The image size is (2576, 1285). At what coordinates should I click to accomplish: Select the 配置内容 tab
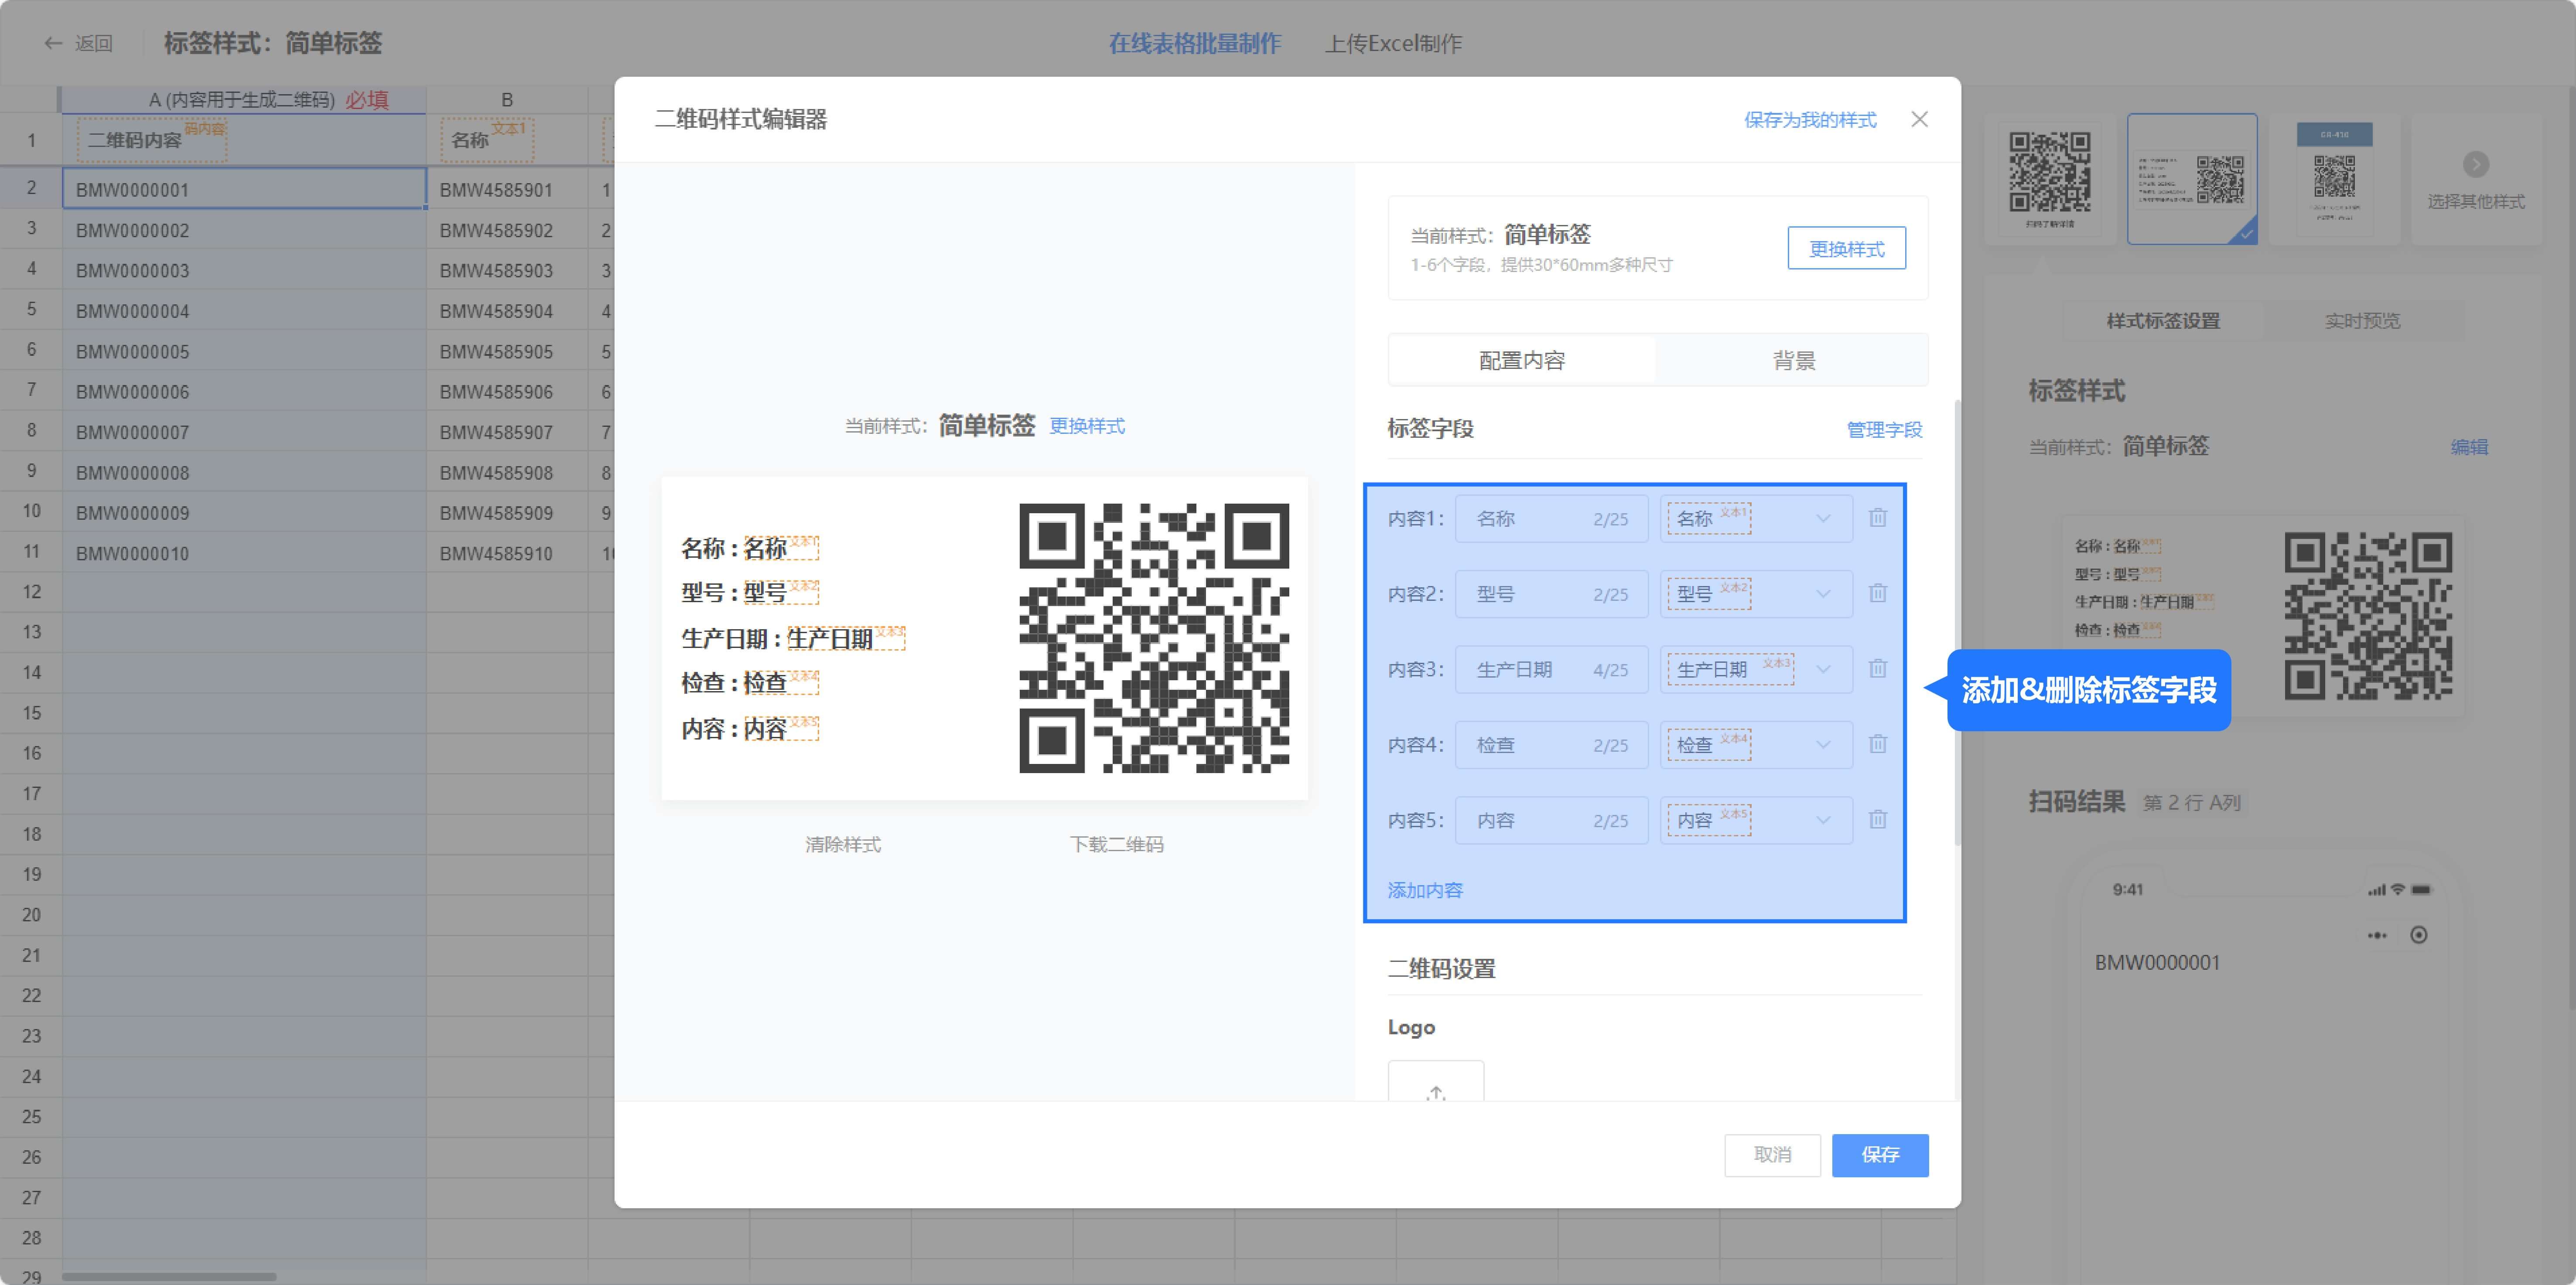(x=1521, y=360)
